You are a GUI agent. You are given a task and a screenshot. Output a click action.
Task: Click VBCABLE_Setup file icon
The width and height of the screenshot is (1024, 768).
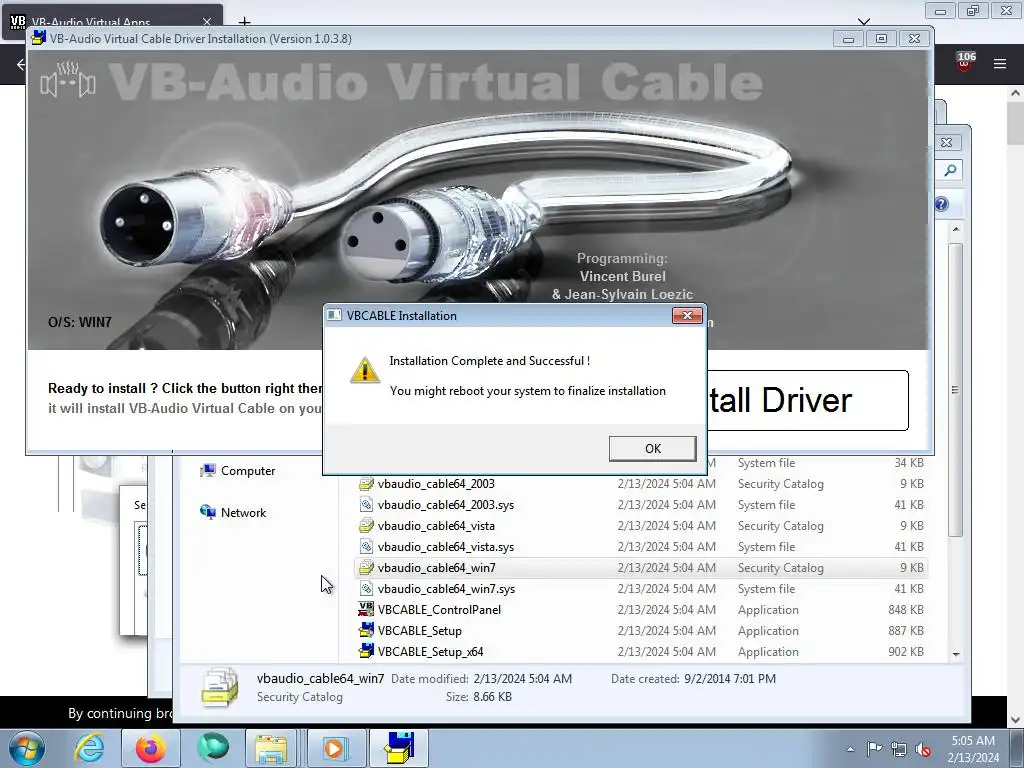point(366,631)
